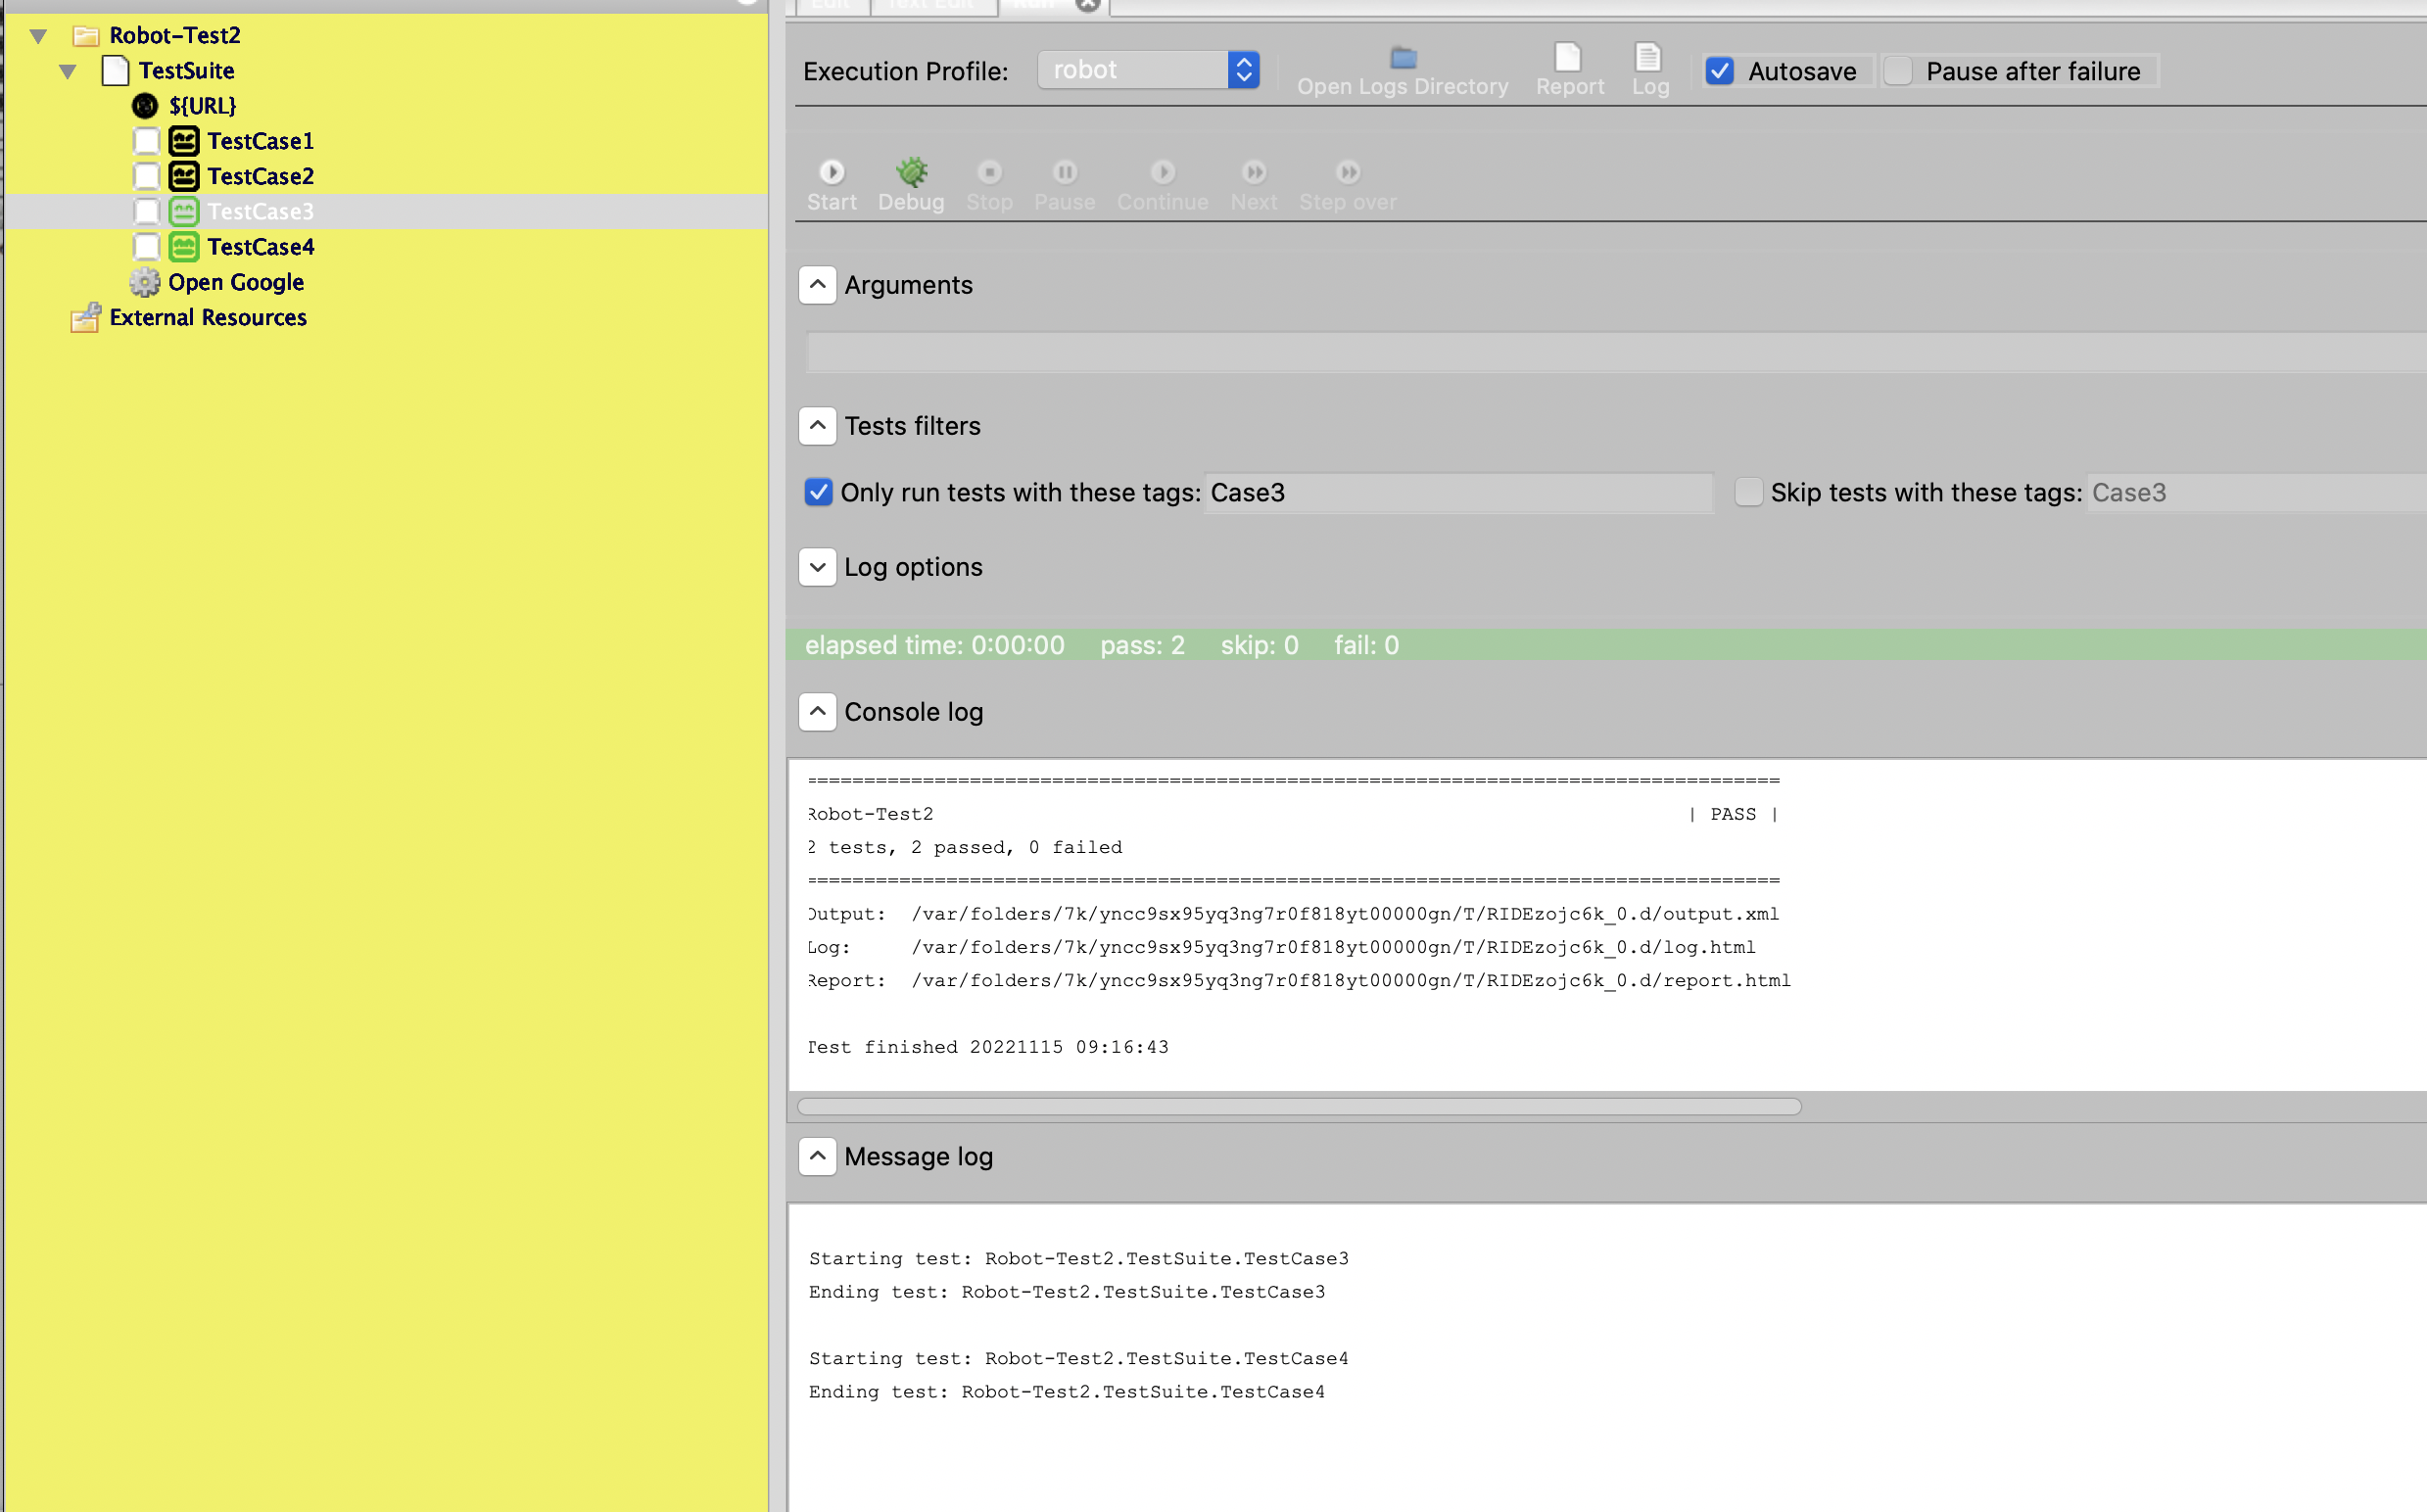This screenshot has width=2427, height=1512.
Task: Click the Pause run button
Action: tap(1064, 186)
